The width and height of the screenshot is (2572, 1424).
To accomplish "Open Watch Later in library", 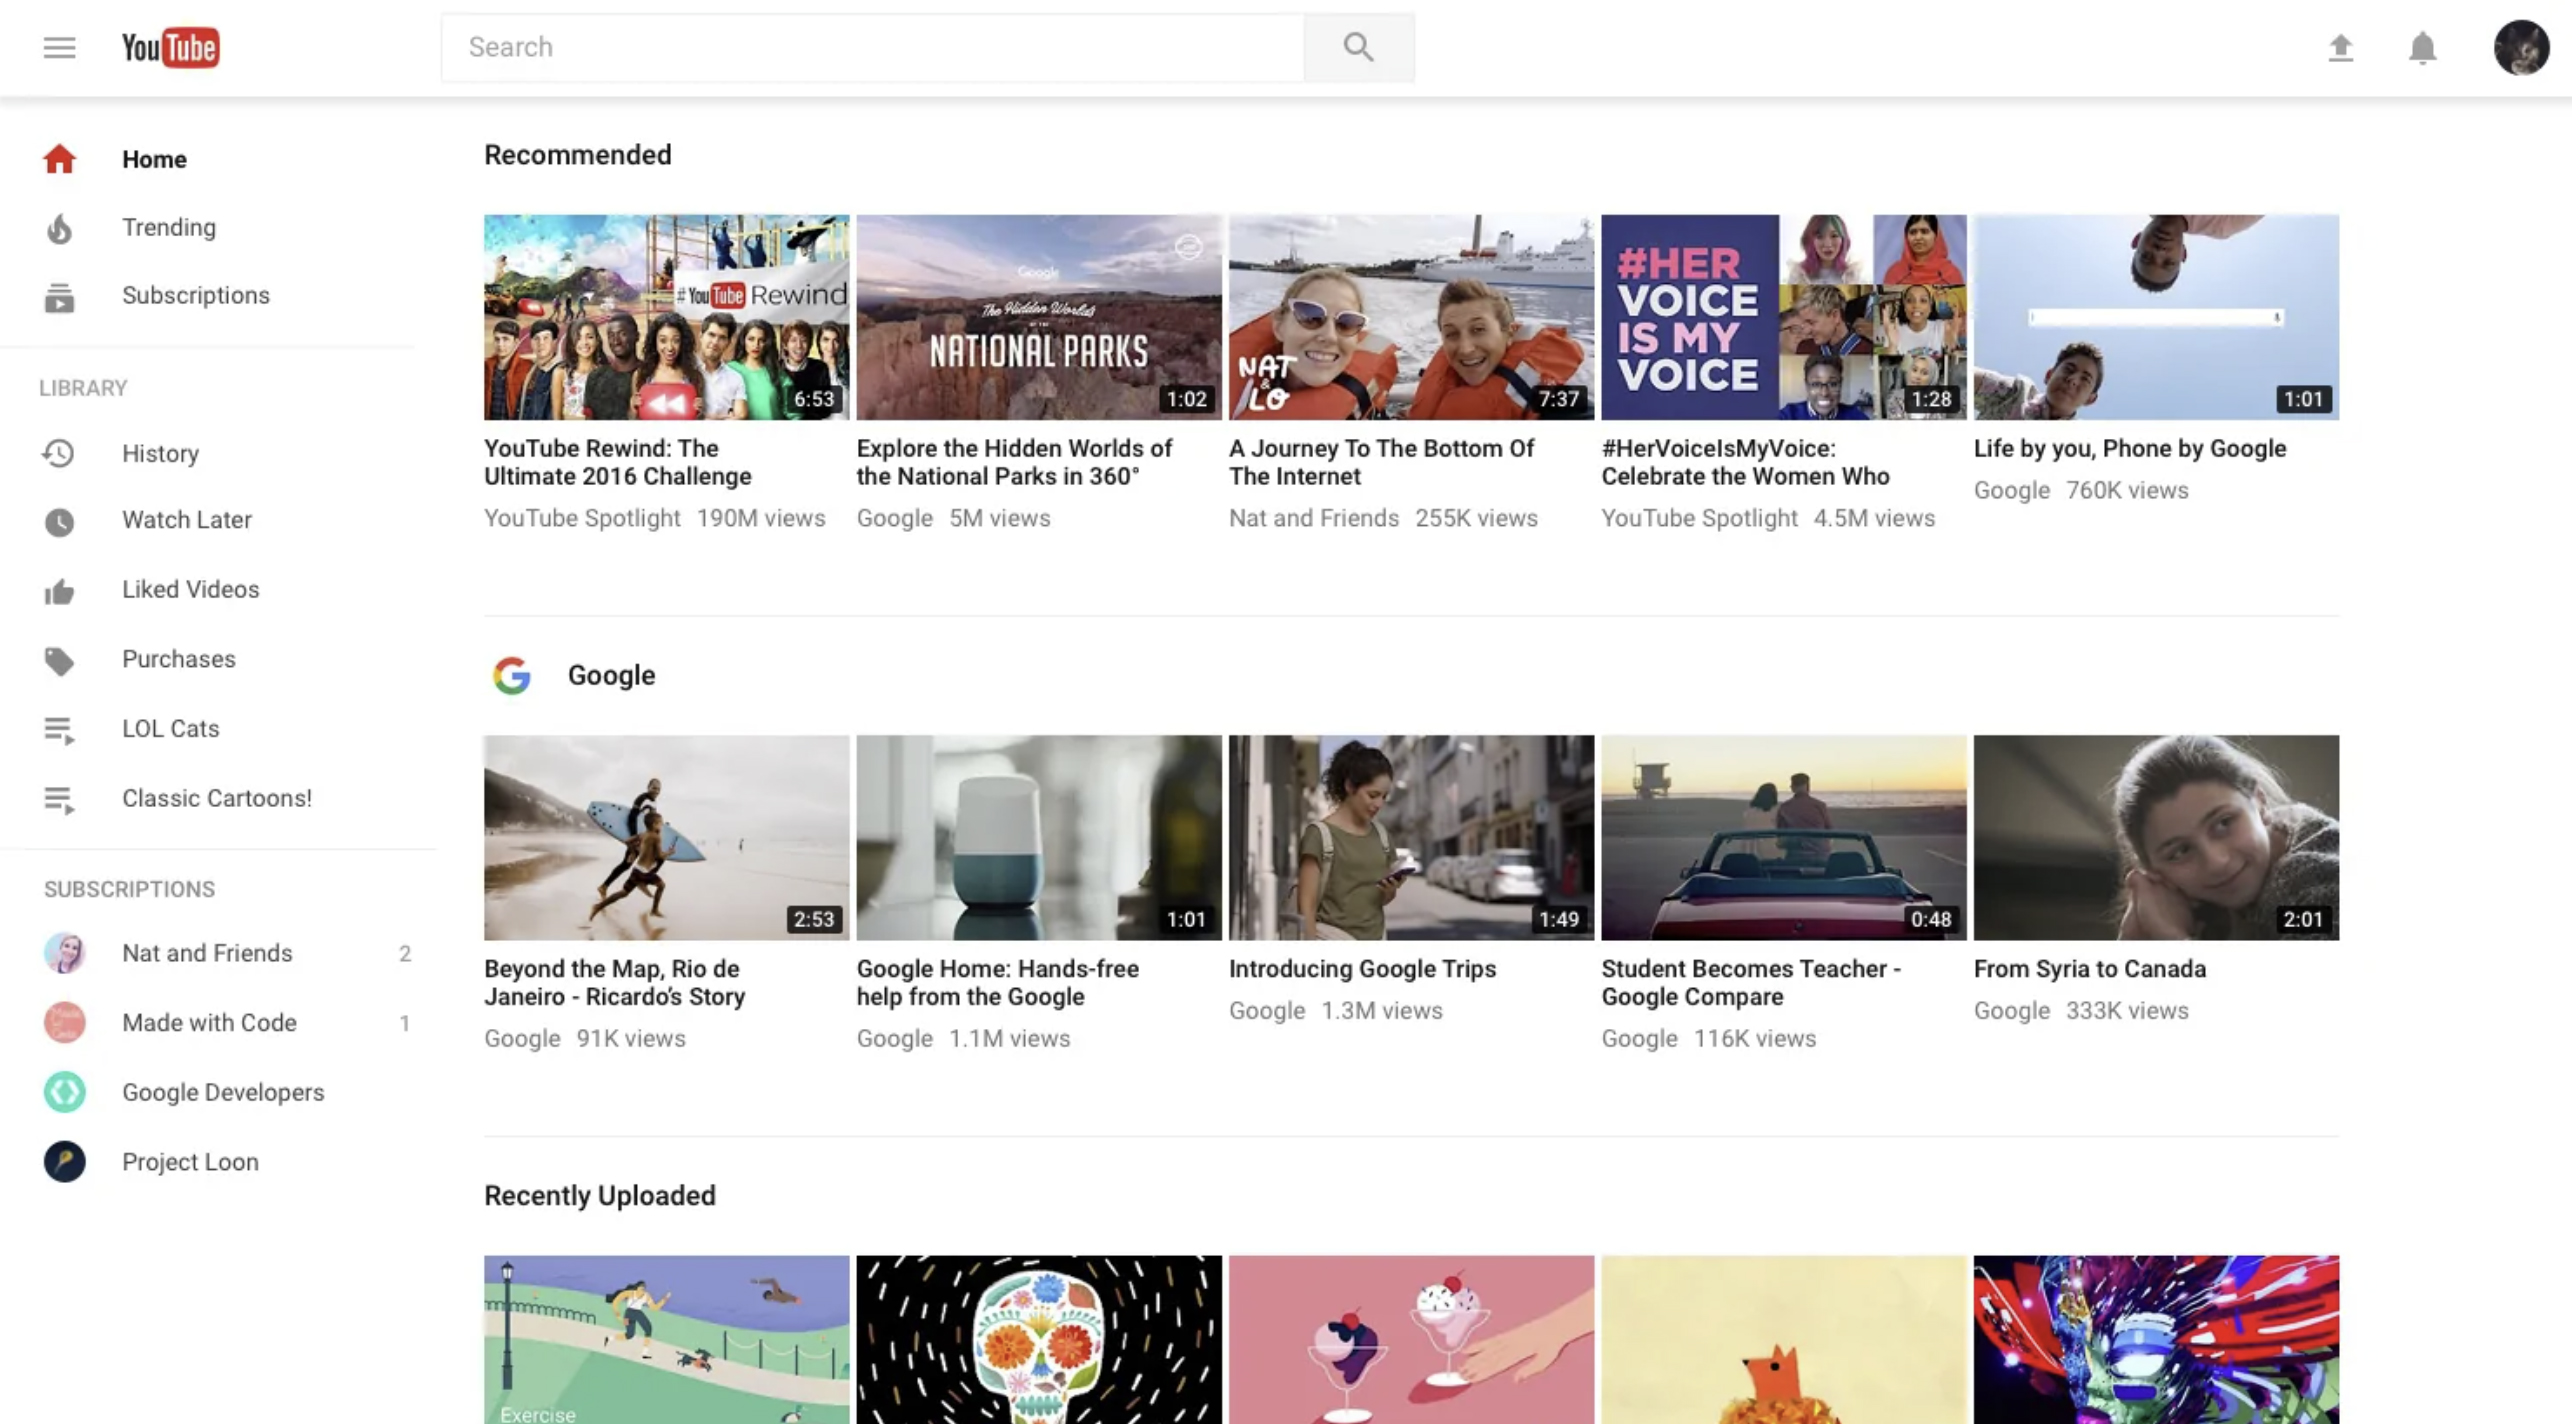I will (186, 520).
